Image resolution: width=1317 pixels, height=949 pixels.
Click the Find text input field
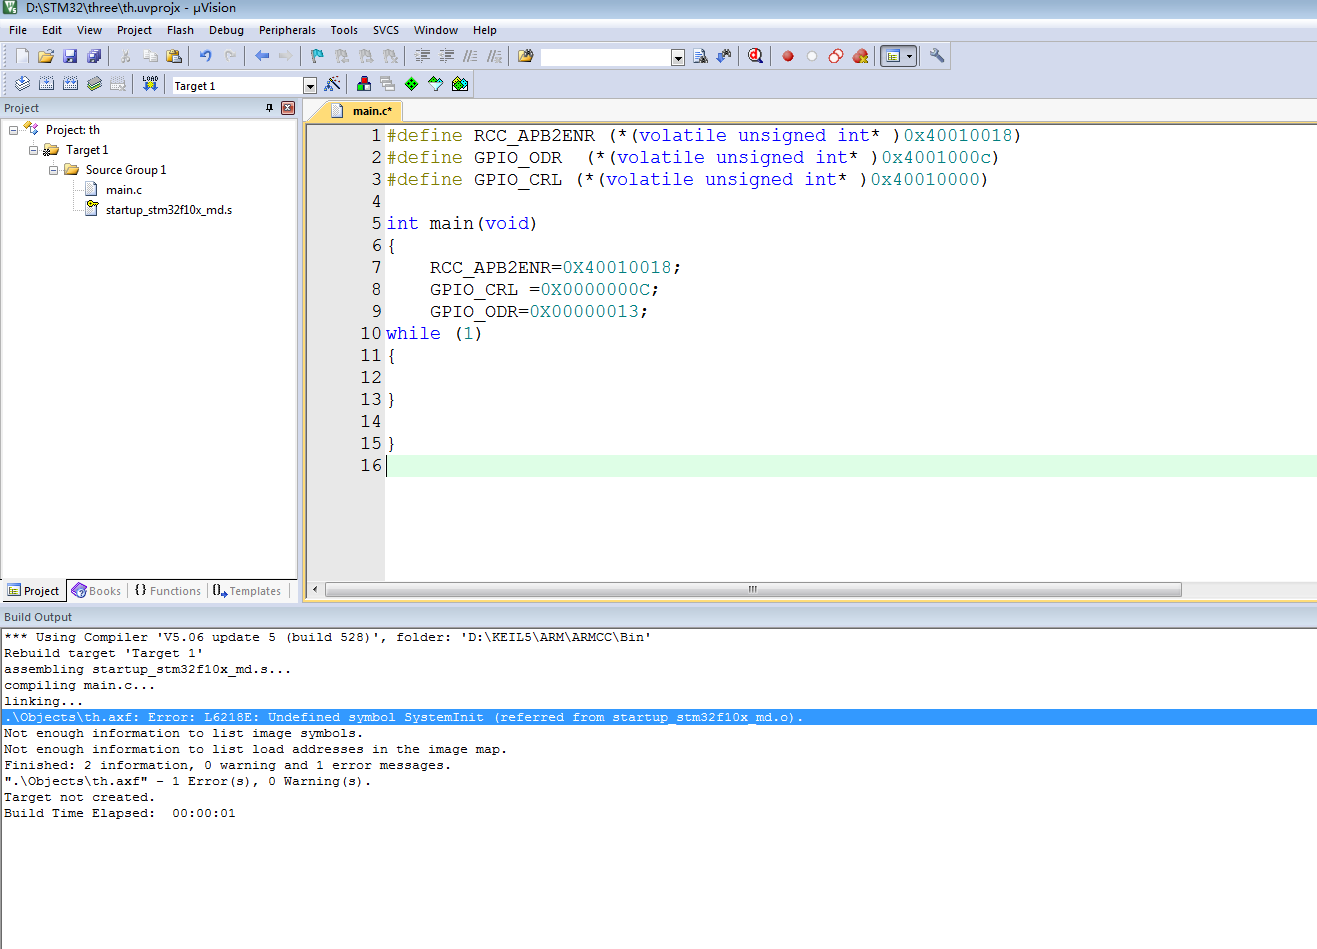point(606,58)
